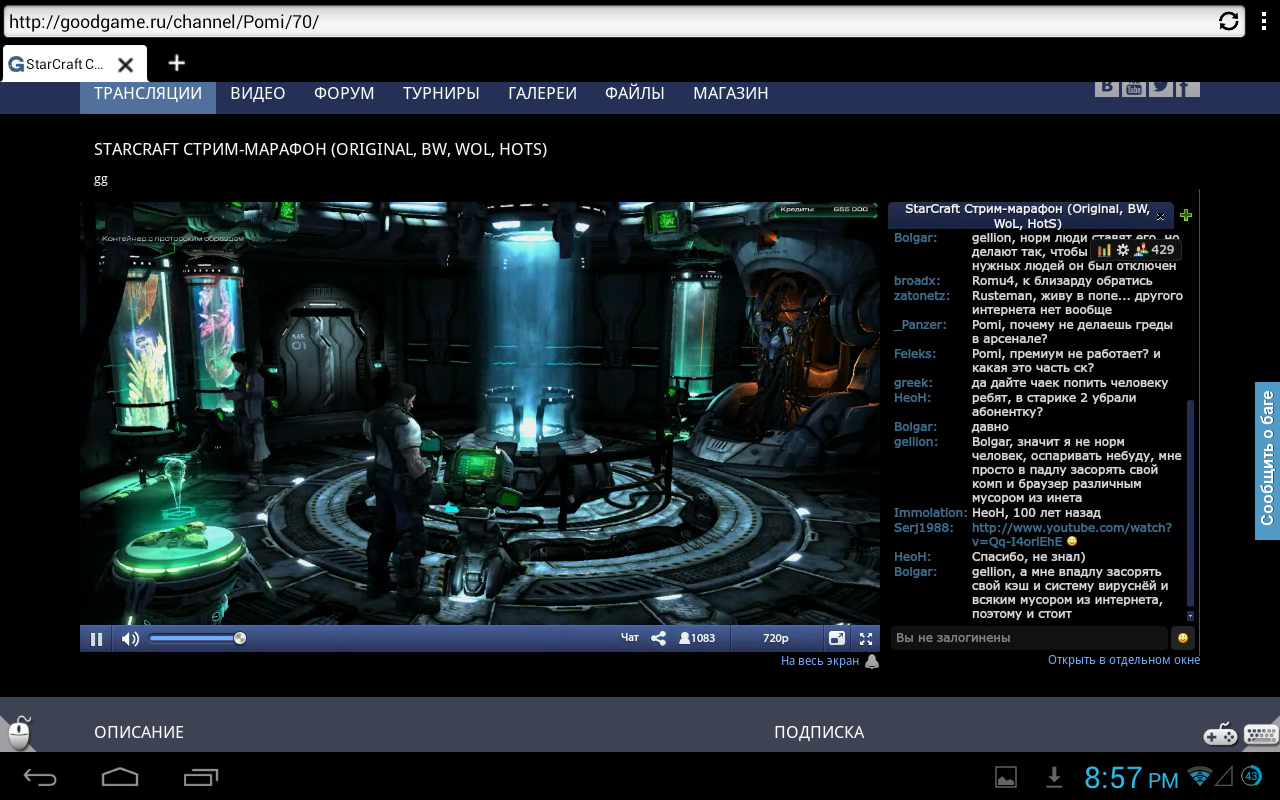Click the Immolation chat username

tap(931, 513)
